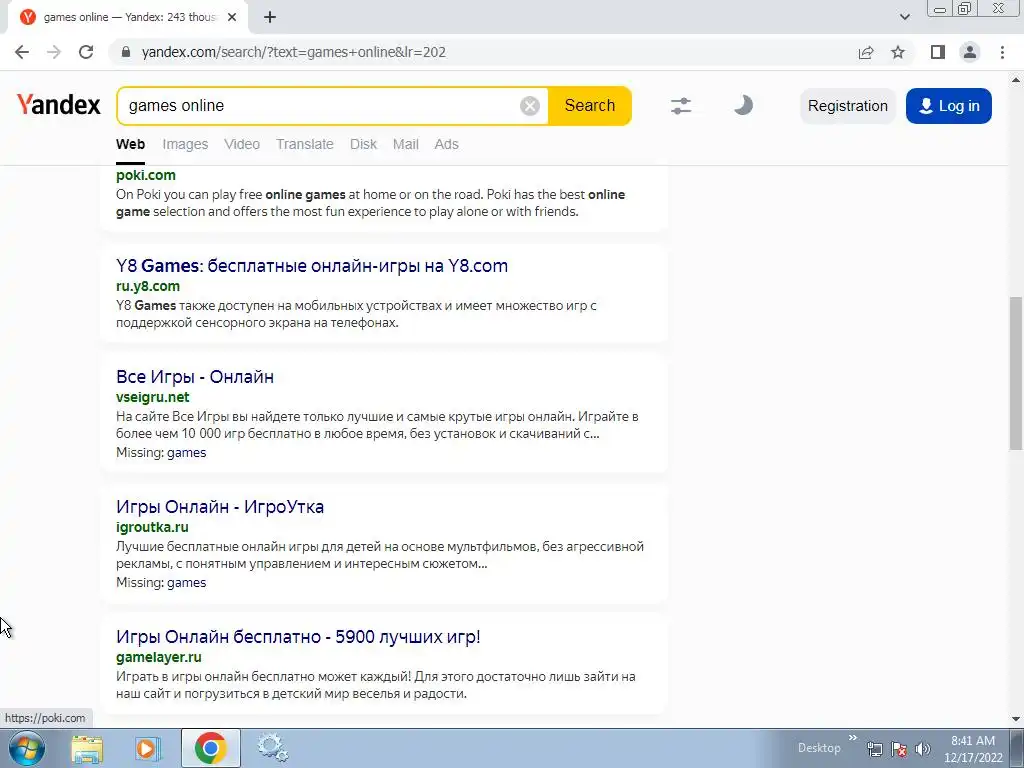
Task: Open the gamelayer.ru link
Action: (x=159, y=657)
